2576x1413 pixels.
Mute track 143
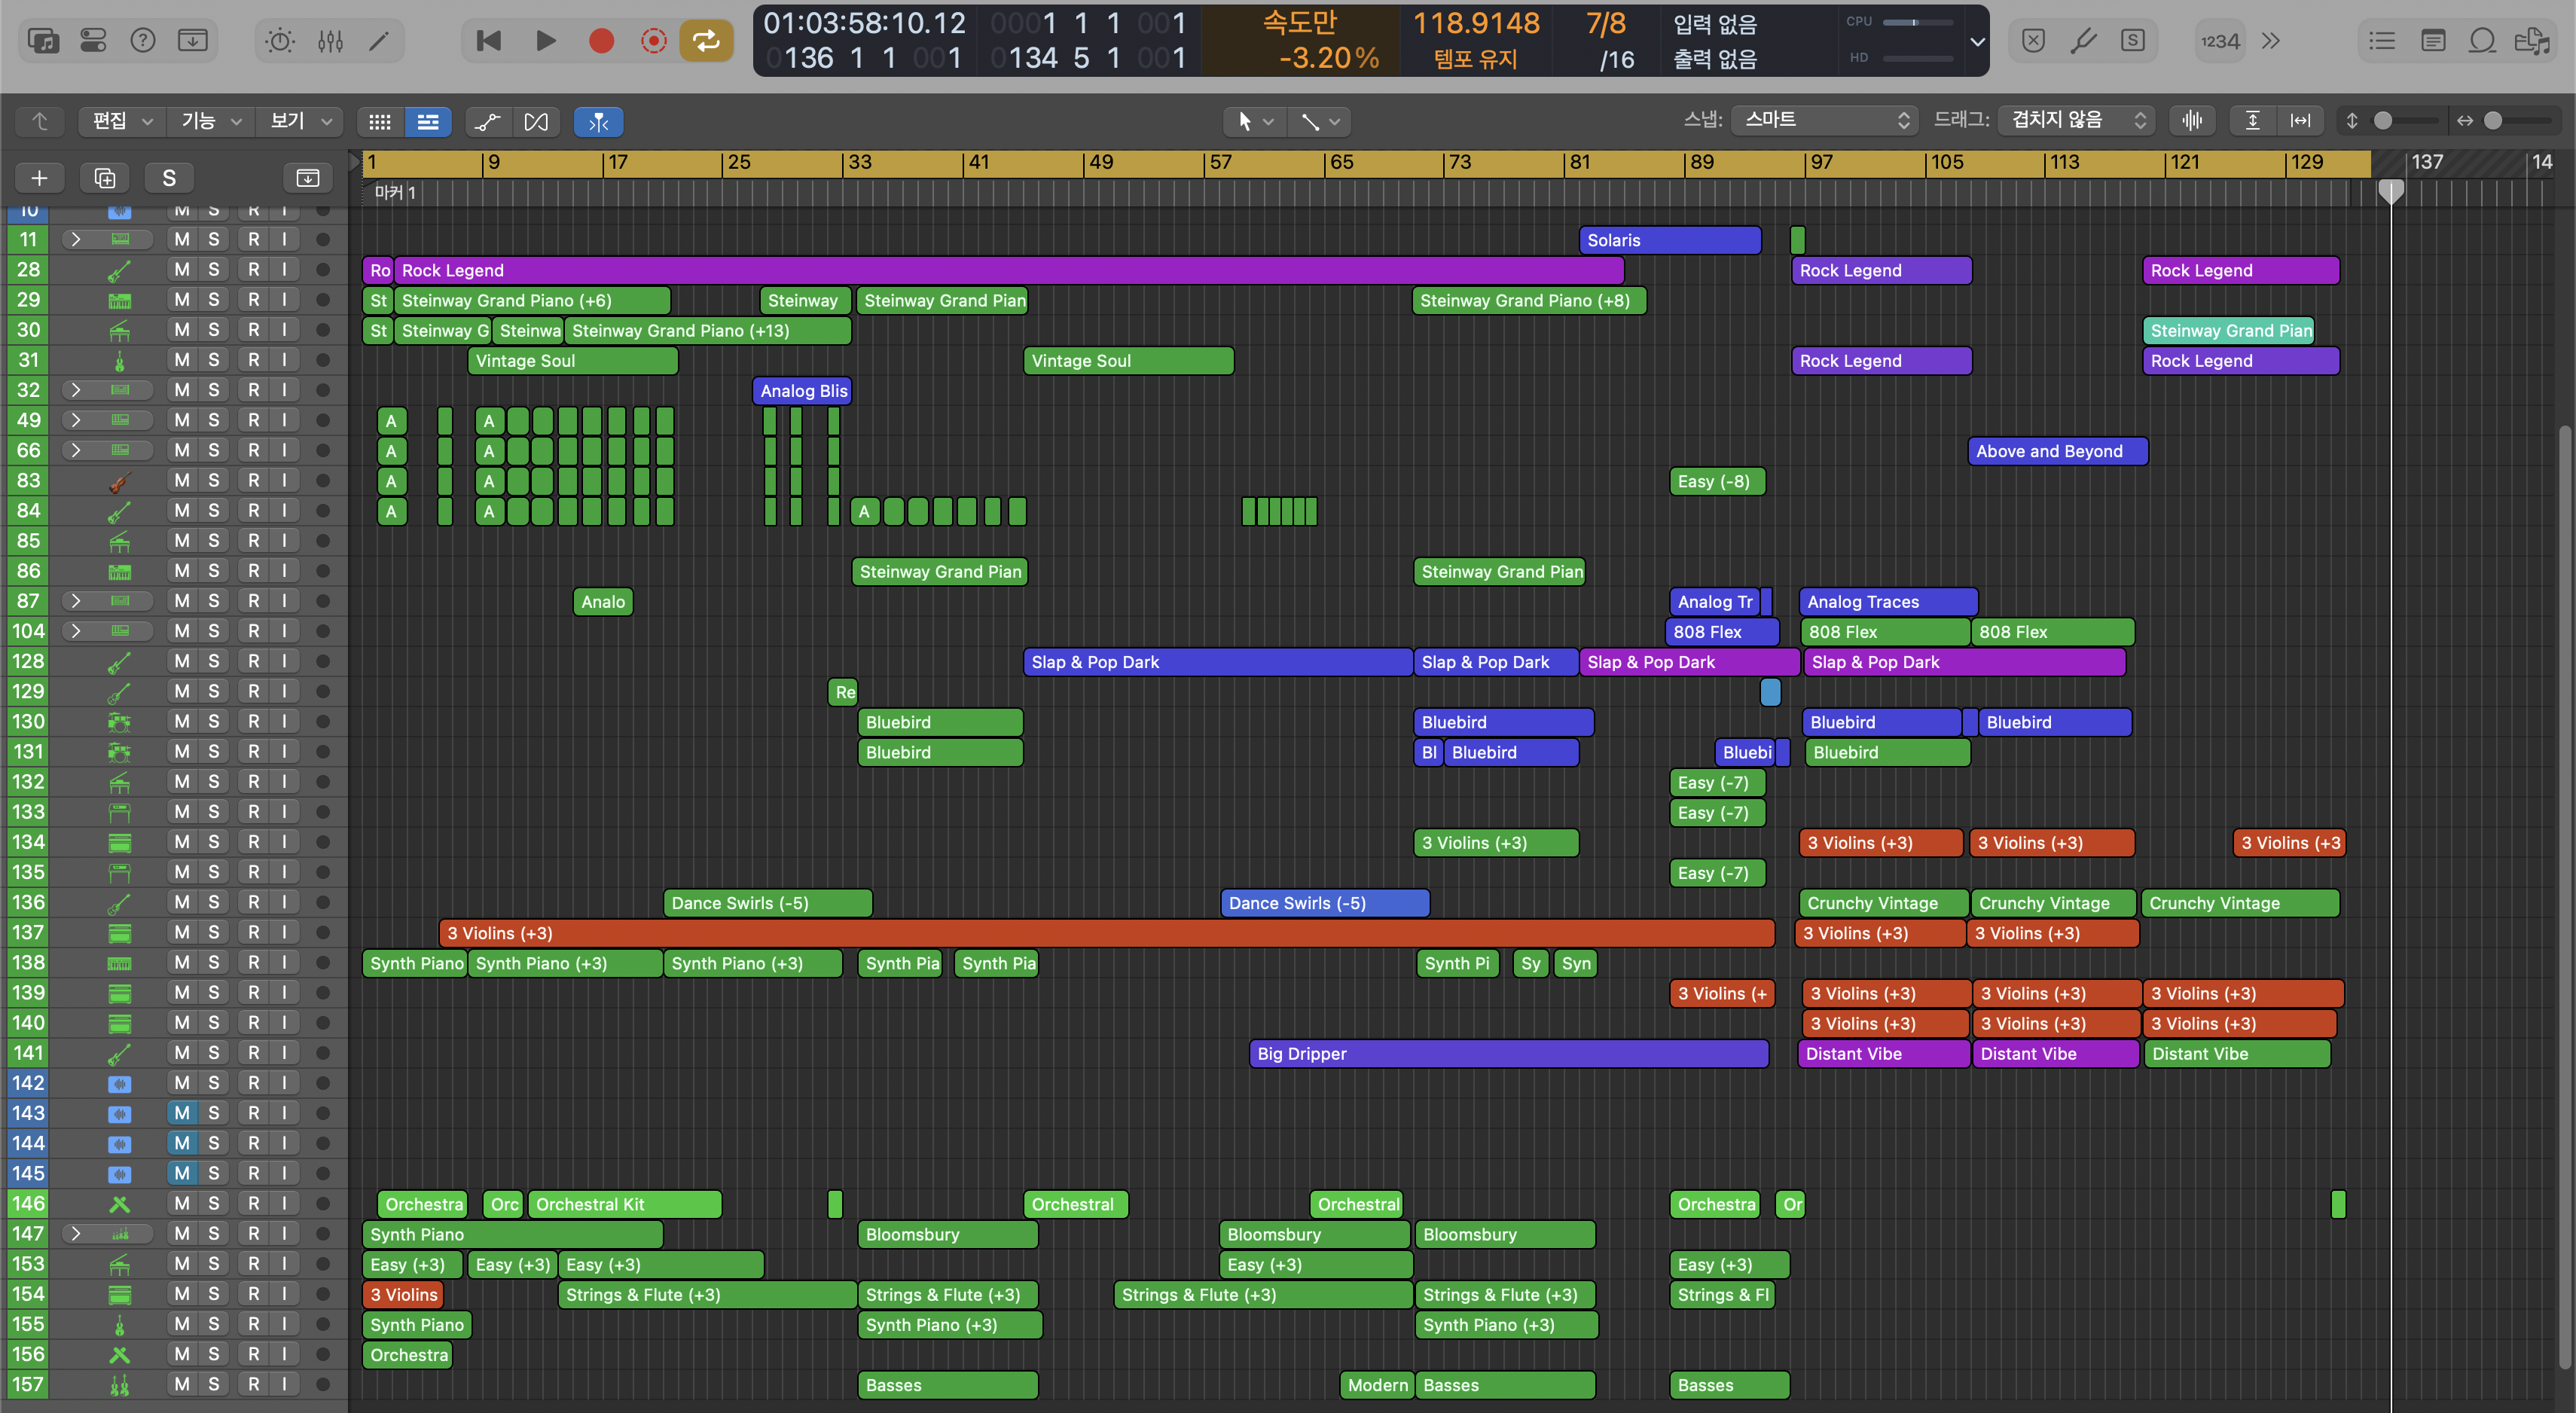[x=182, y=1113]
